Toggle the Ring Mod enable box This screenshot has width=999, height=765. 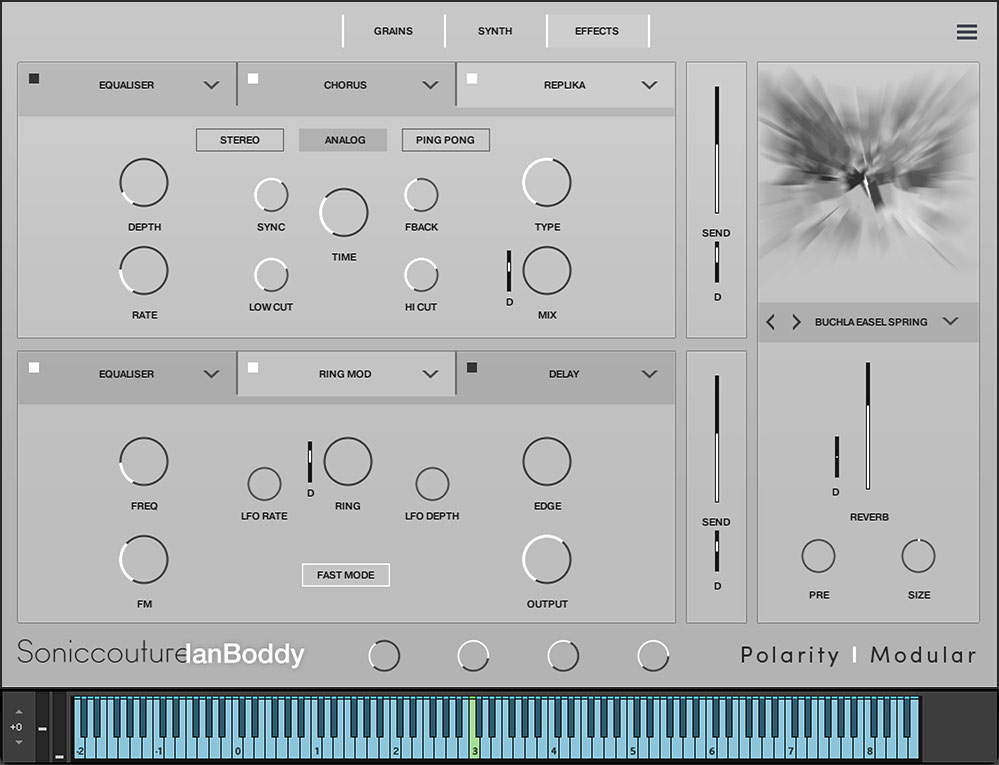pyautogui.click(x=253, y=368)
